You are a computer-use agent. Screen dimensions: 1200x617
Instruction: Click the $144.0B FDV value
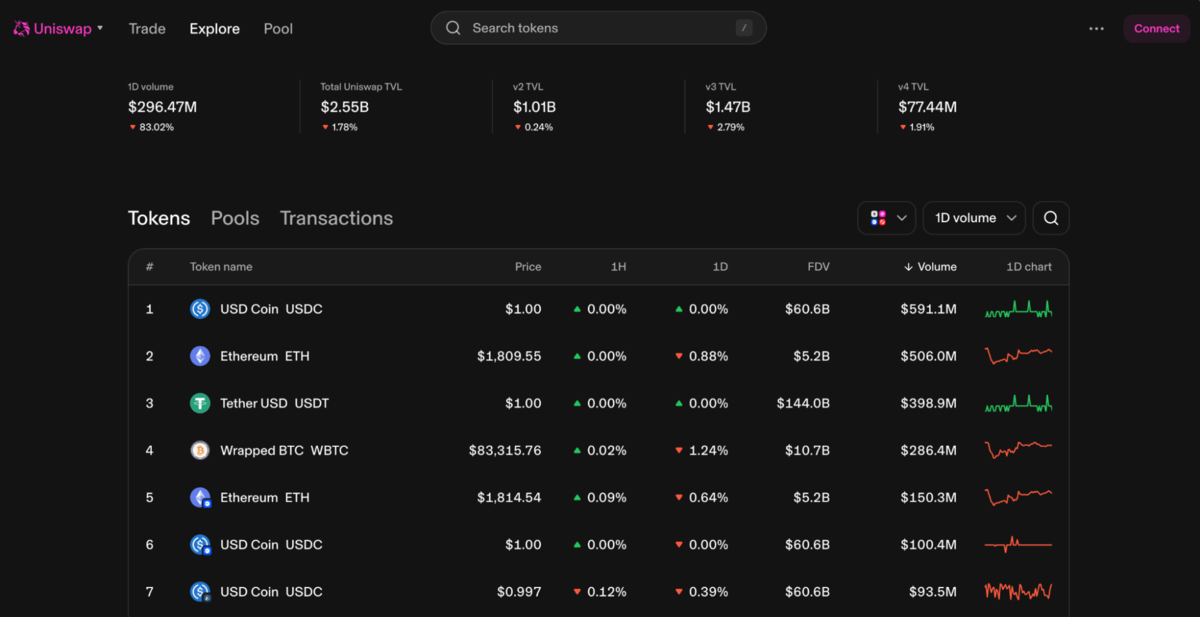(803, 403)
